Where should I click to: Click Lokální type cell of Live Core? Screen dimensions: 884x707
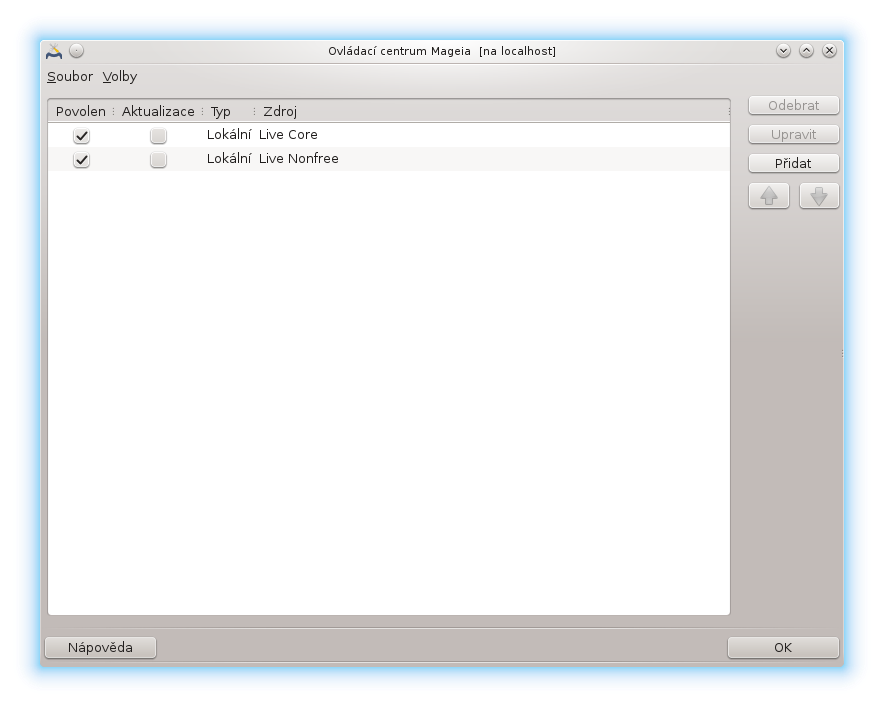click(x=229, y=135)
